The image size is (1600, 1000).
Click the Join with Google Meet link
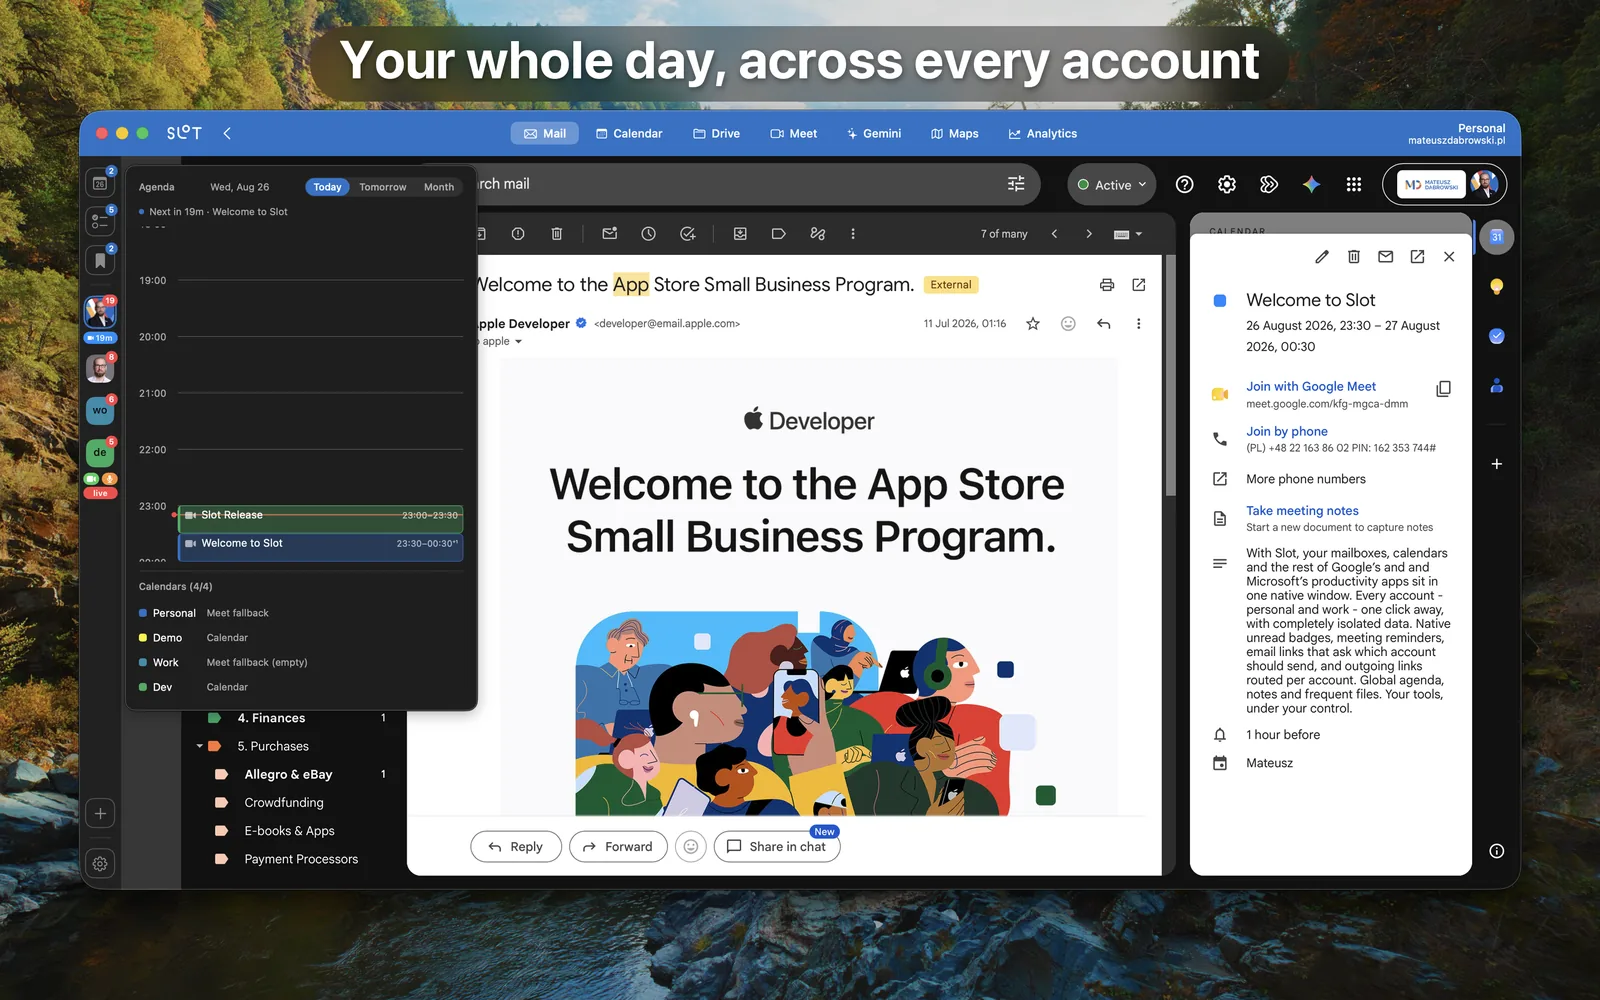1311,387
